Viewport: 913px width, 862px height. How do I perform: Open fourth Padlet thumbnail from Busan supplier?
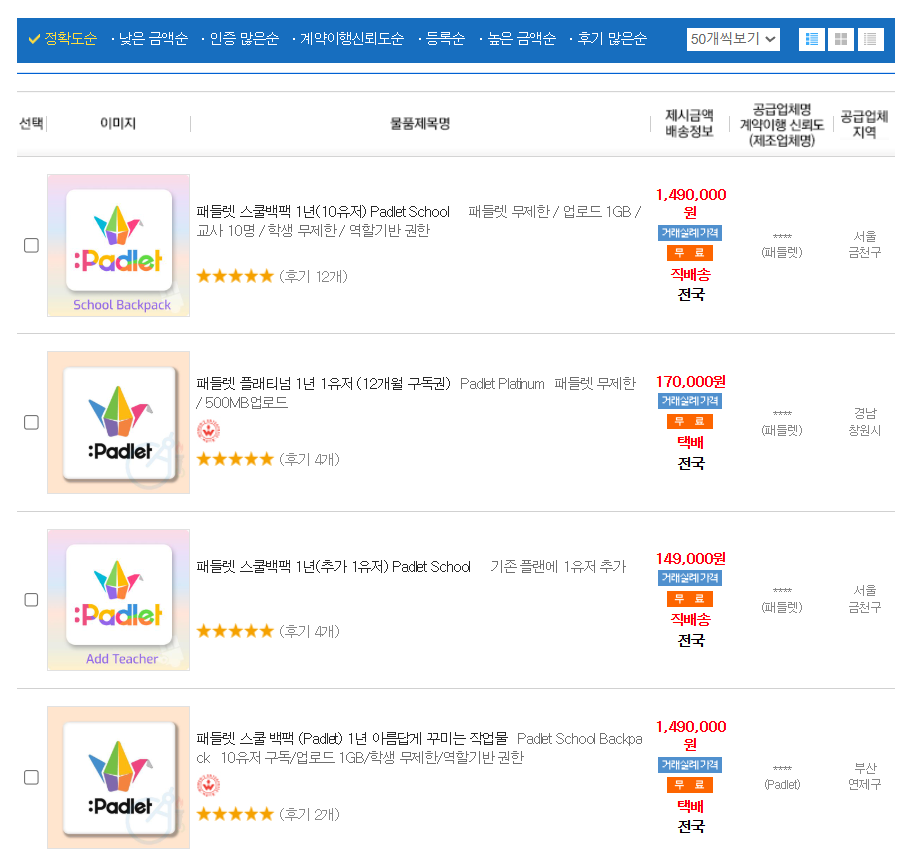118,777
